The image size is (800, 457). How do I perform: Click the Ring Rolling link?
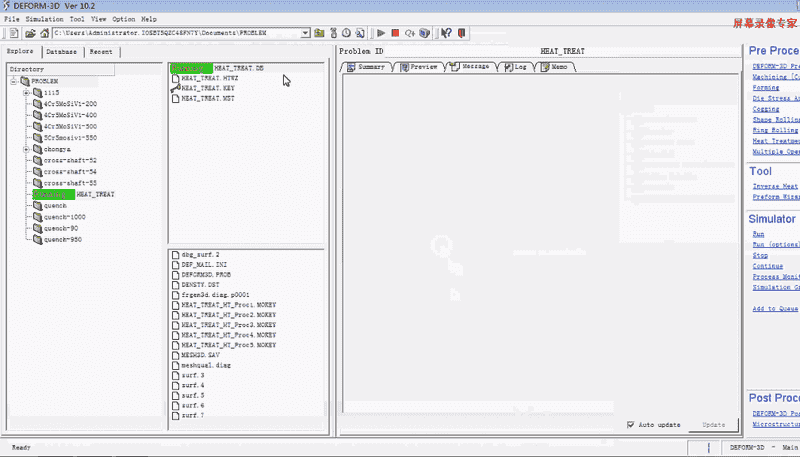coord(776,131)
